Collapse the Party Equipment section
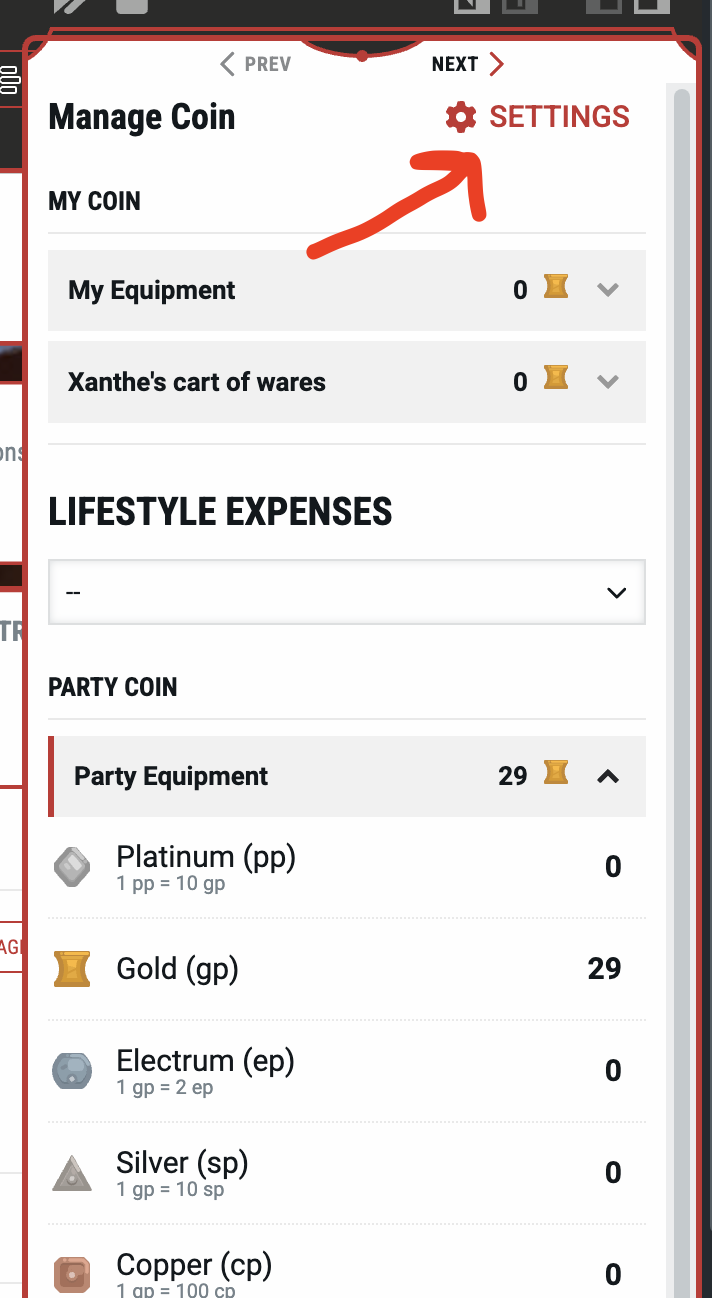The height and width of the screenshot is (1298, 712). 607,776
